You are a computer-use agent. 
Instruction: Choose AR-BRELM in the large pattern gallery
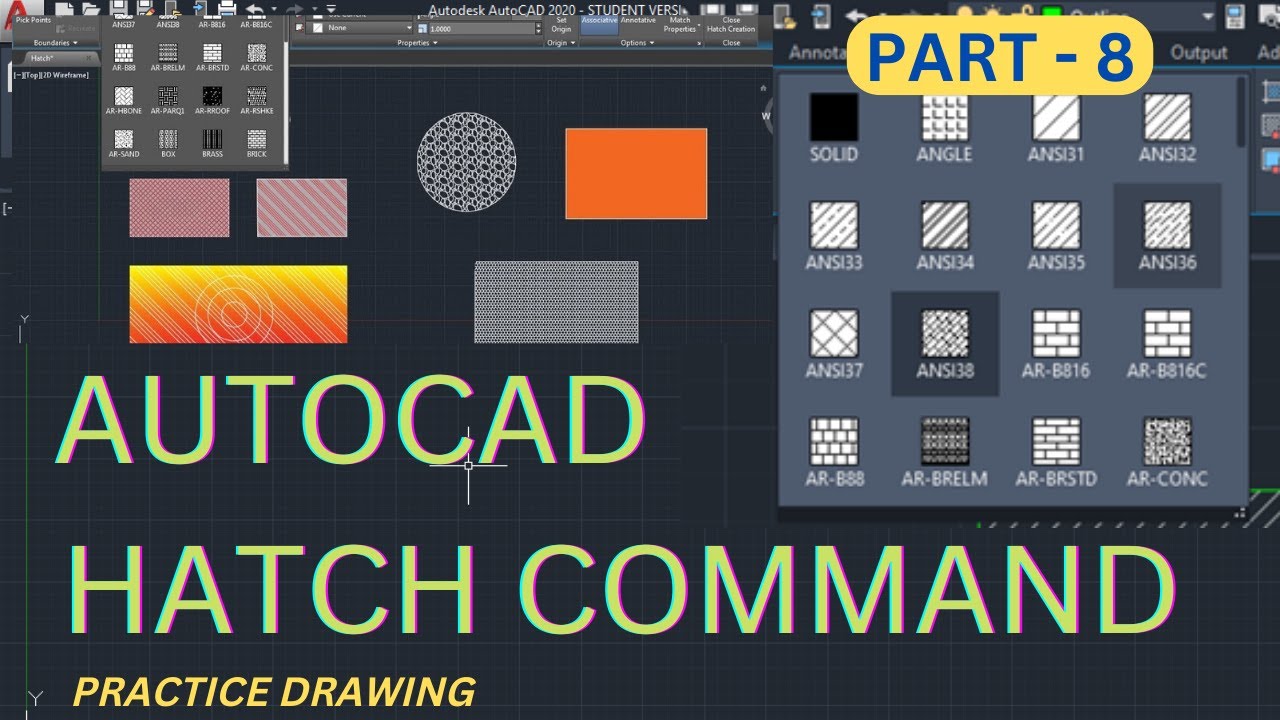(944, 452)
